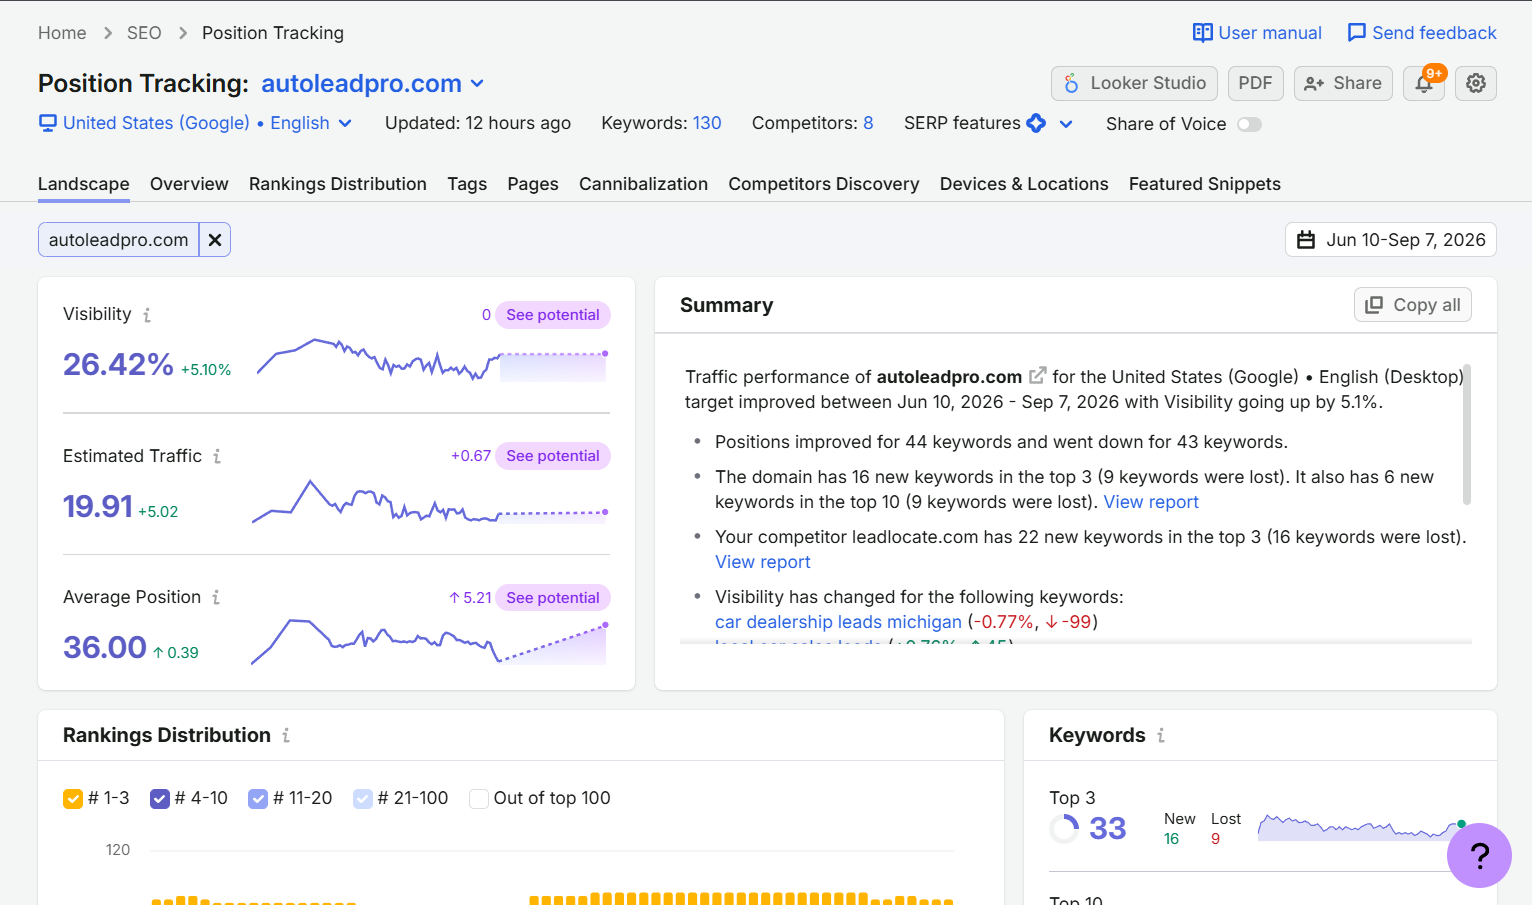Open the car dealership leads michigan keyword link
The image size is (1532, 905).
pyautogui.click(x=838, y=622)
